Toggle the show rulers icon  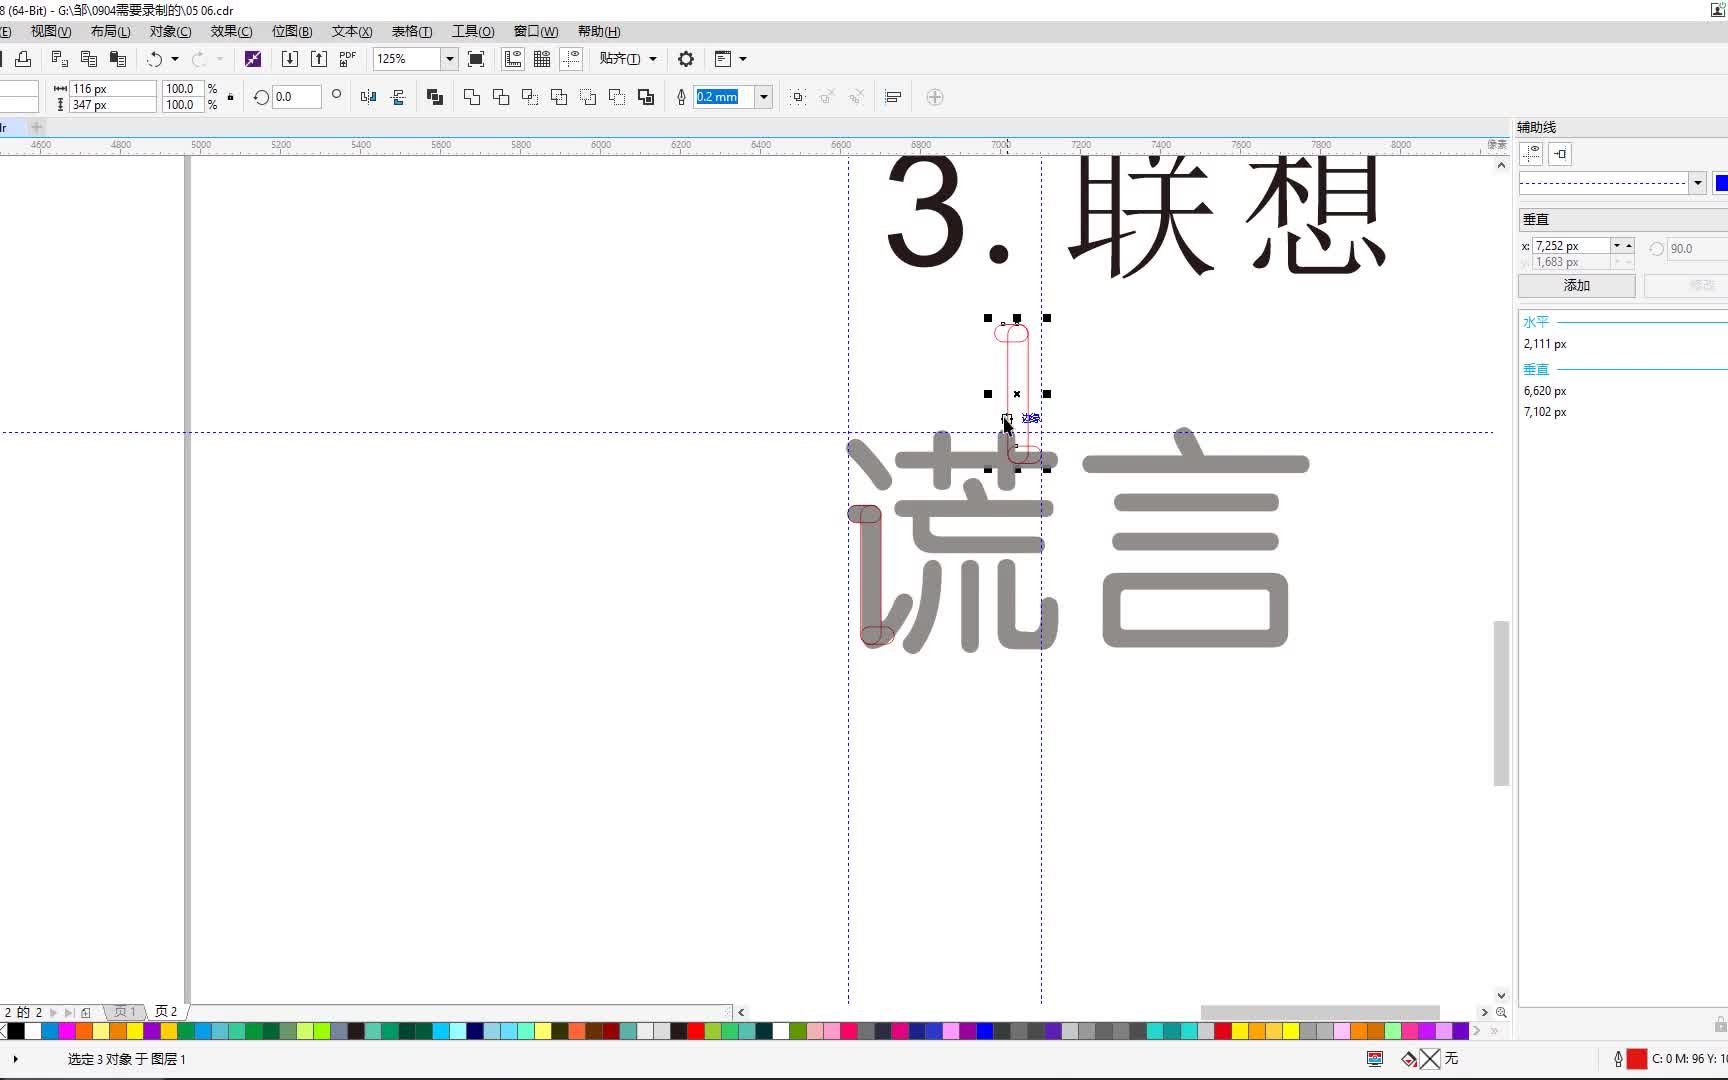click(x=513, y=59)
